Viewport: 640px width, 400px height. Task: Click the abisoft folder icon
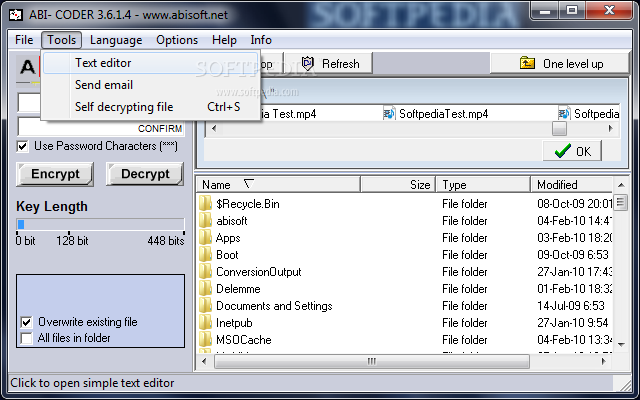pyautogui.click(x=205, y=221)
